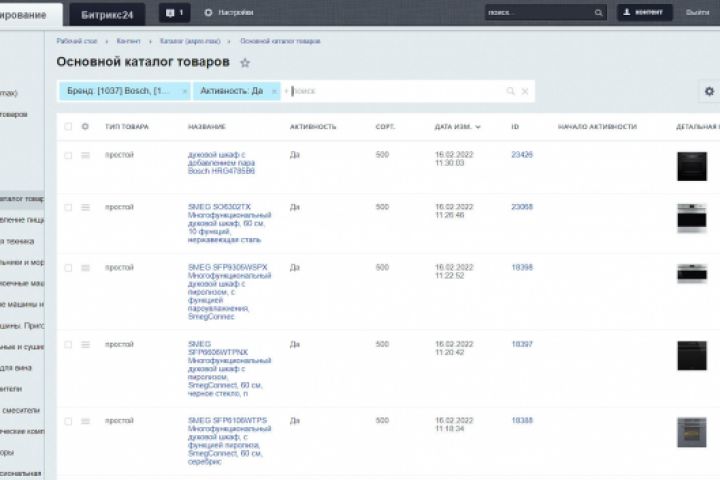Sort by ID column header
720x480 pixels.
pyautogui.click(x=515, y=127)
